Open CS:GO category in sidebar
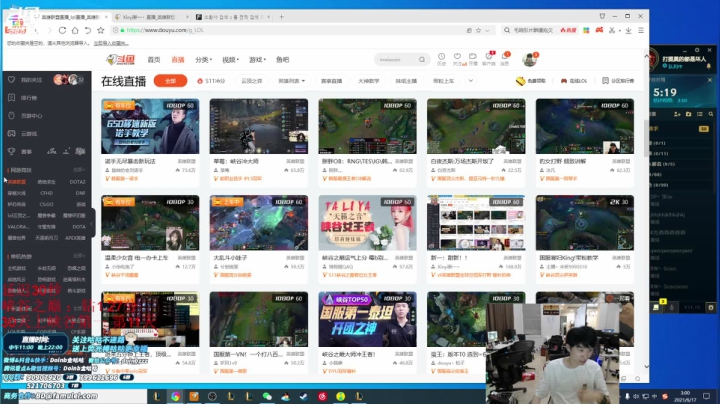Image resolution: width=720 pixels, height=404 pixels. 46,204
